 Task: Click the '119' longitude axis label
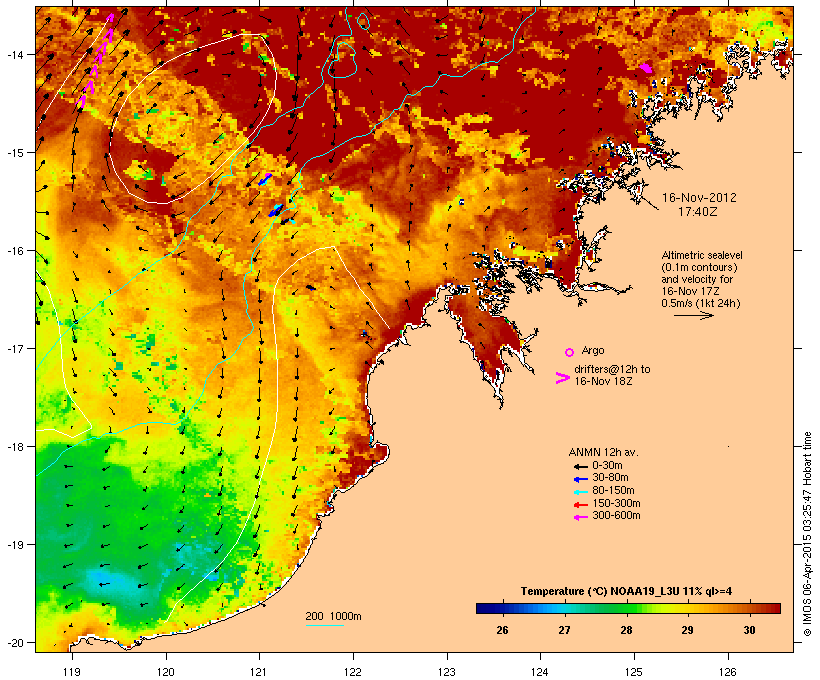pyautogui.click(x=72, y=672)
